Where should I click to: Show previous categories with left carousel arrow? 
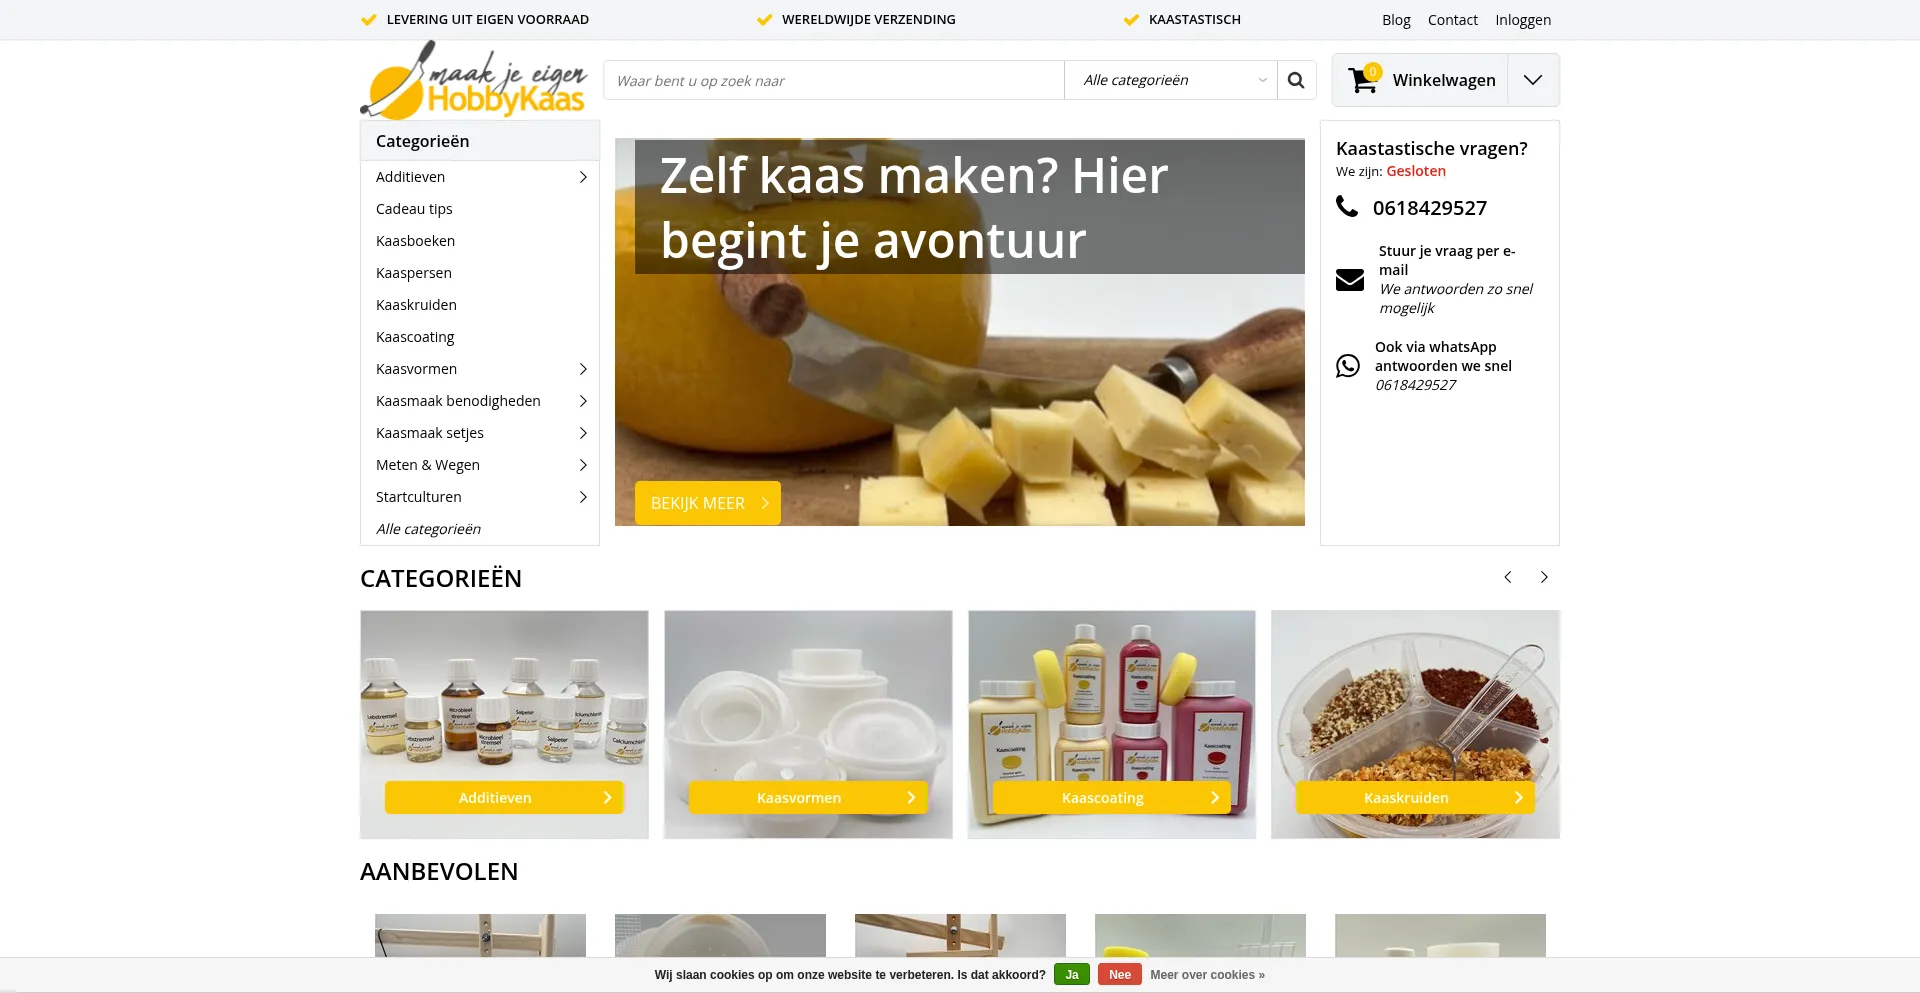pos(1508,577)
